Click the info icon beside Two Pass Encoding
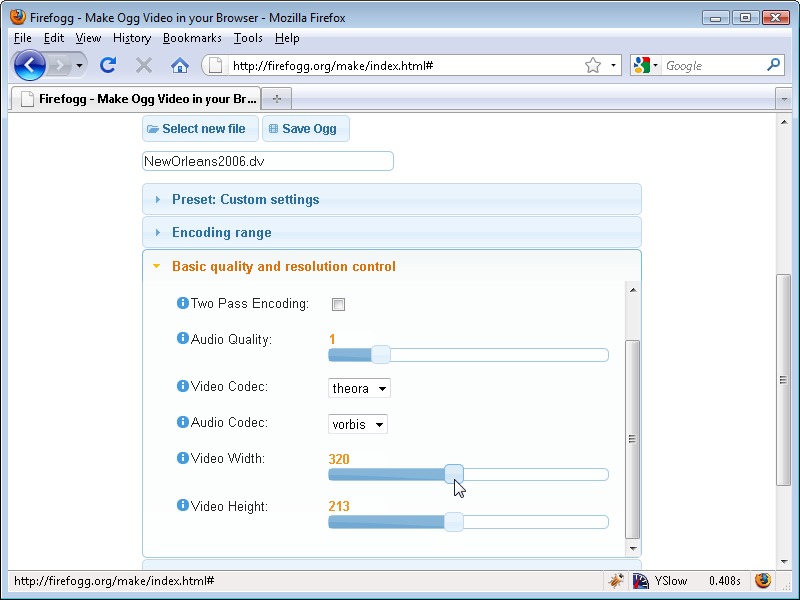Viewport: 800px width, 600px height. (x=182, y=304)
